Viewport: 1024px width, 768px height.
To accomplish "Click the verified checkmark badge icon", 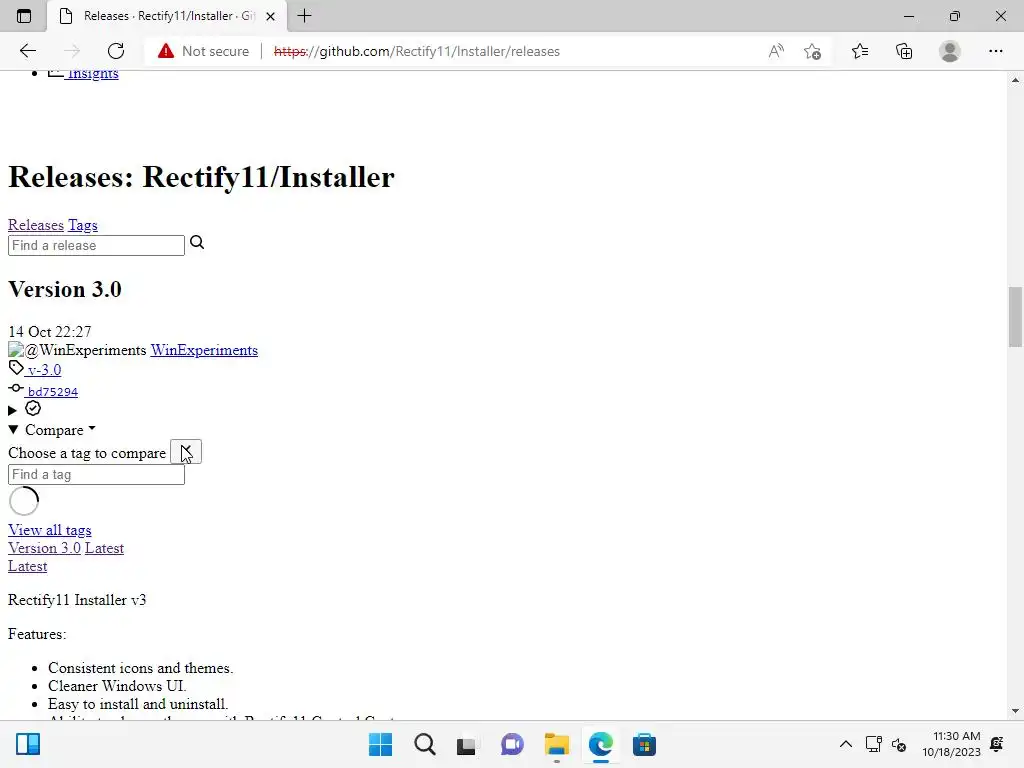I will coord(33,409).
